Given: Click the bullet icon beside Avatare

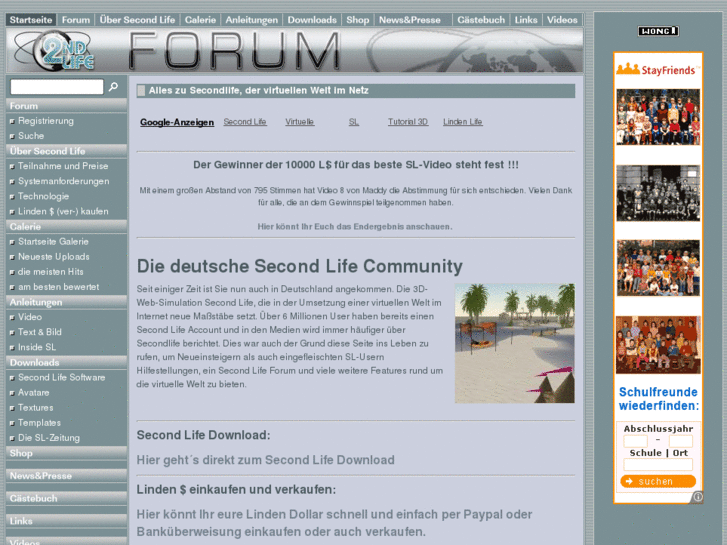Looking at the screenshot, I should coord(12,393).
